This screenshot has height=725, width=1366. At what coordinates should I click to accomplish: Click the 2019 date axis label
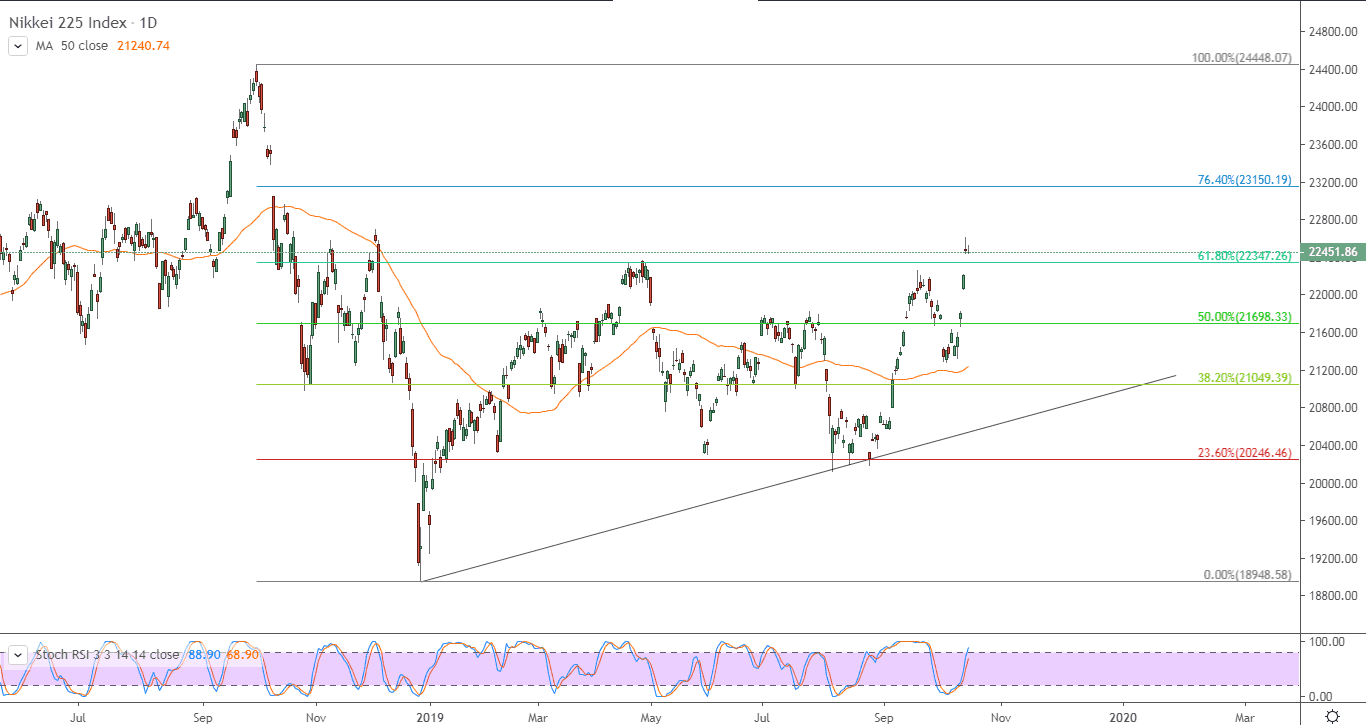429,716
